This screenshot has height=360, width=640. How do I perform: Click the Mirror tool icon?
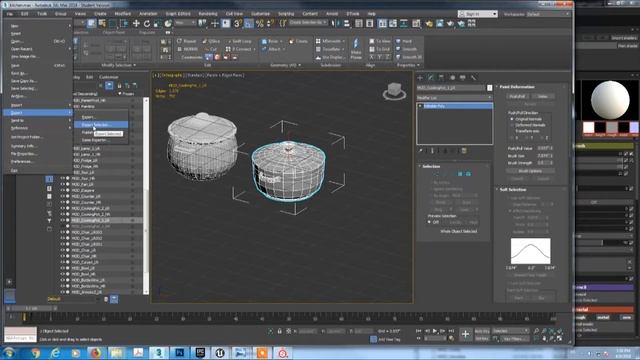tap(336, 24)
